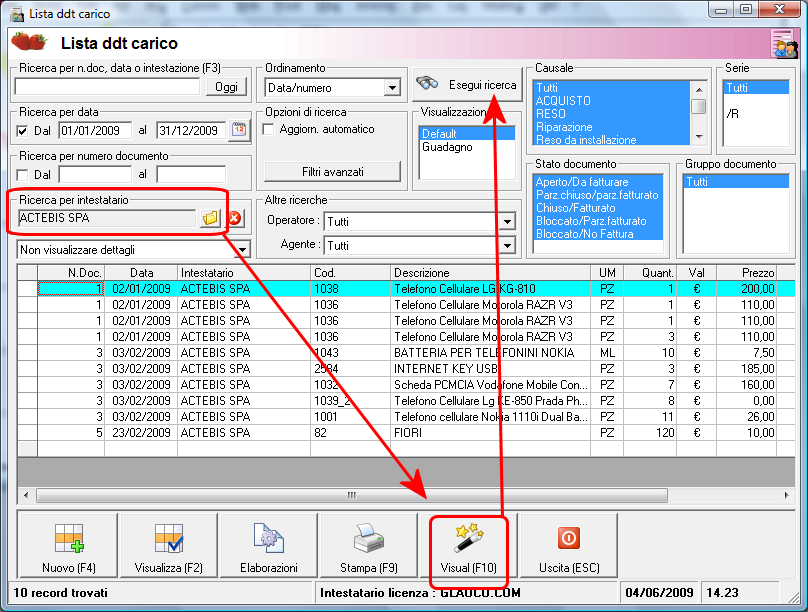Open the intestatario folder lookup icon
This screenshot has height=612, width=808.
(210, 218)
